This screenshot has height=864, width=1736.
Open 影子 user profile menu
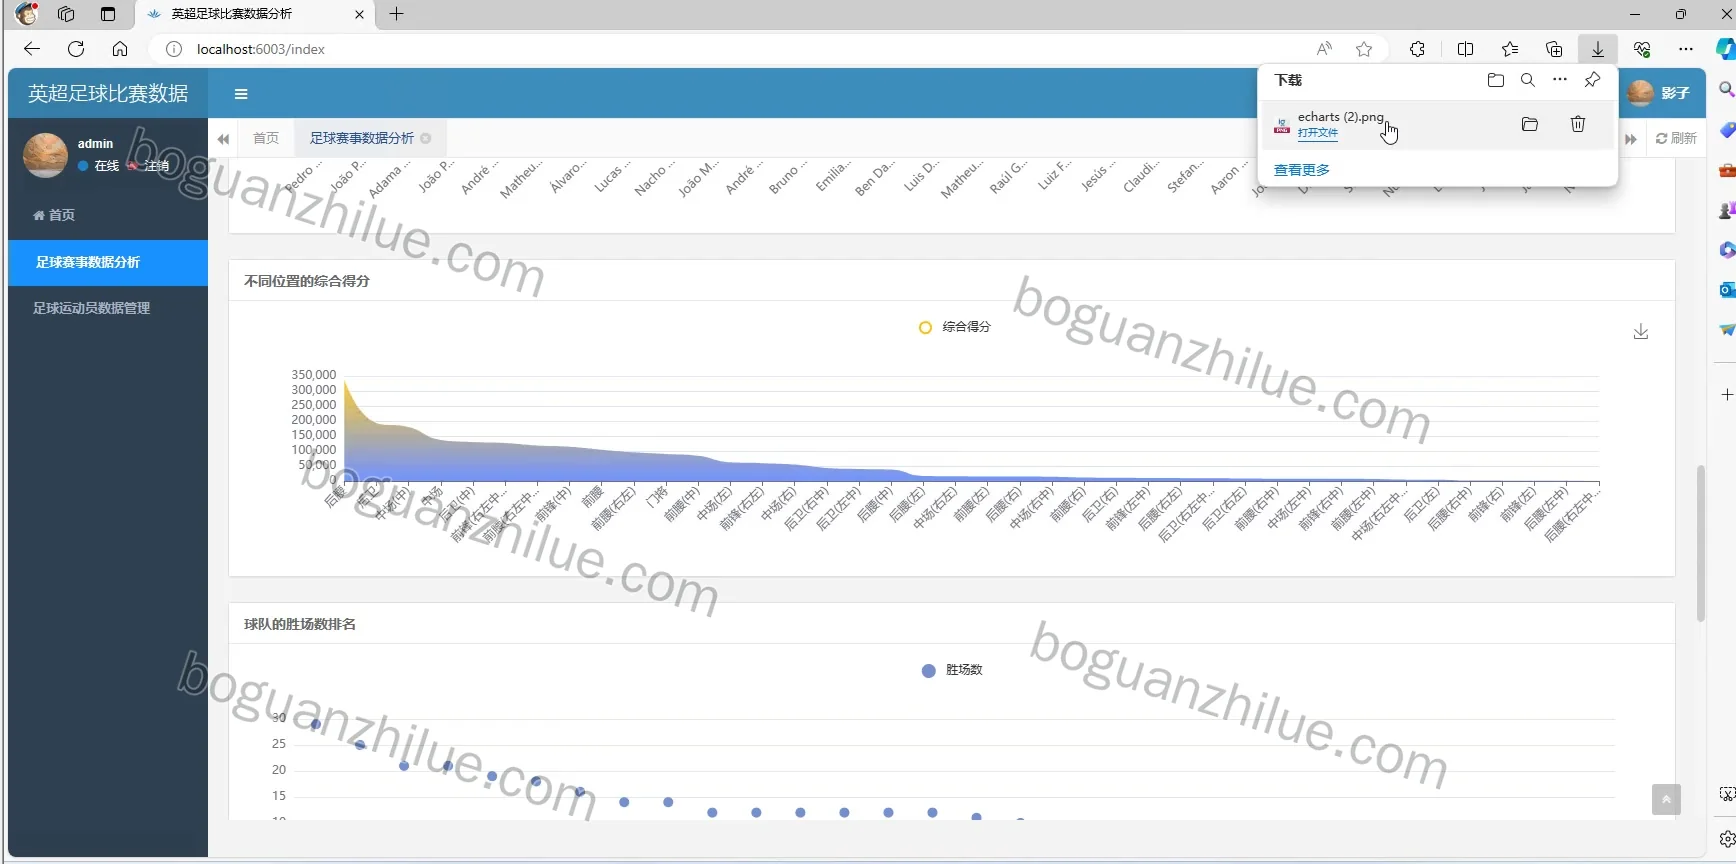(x=1659, y=93)
